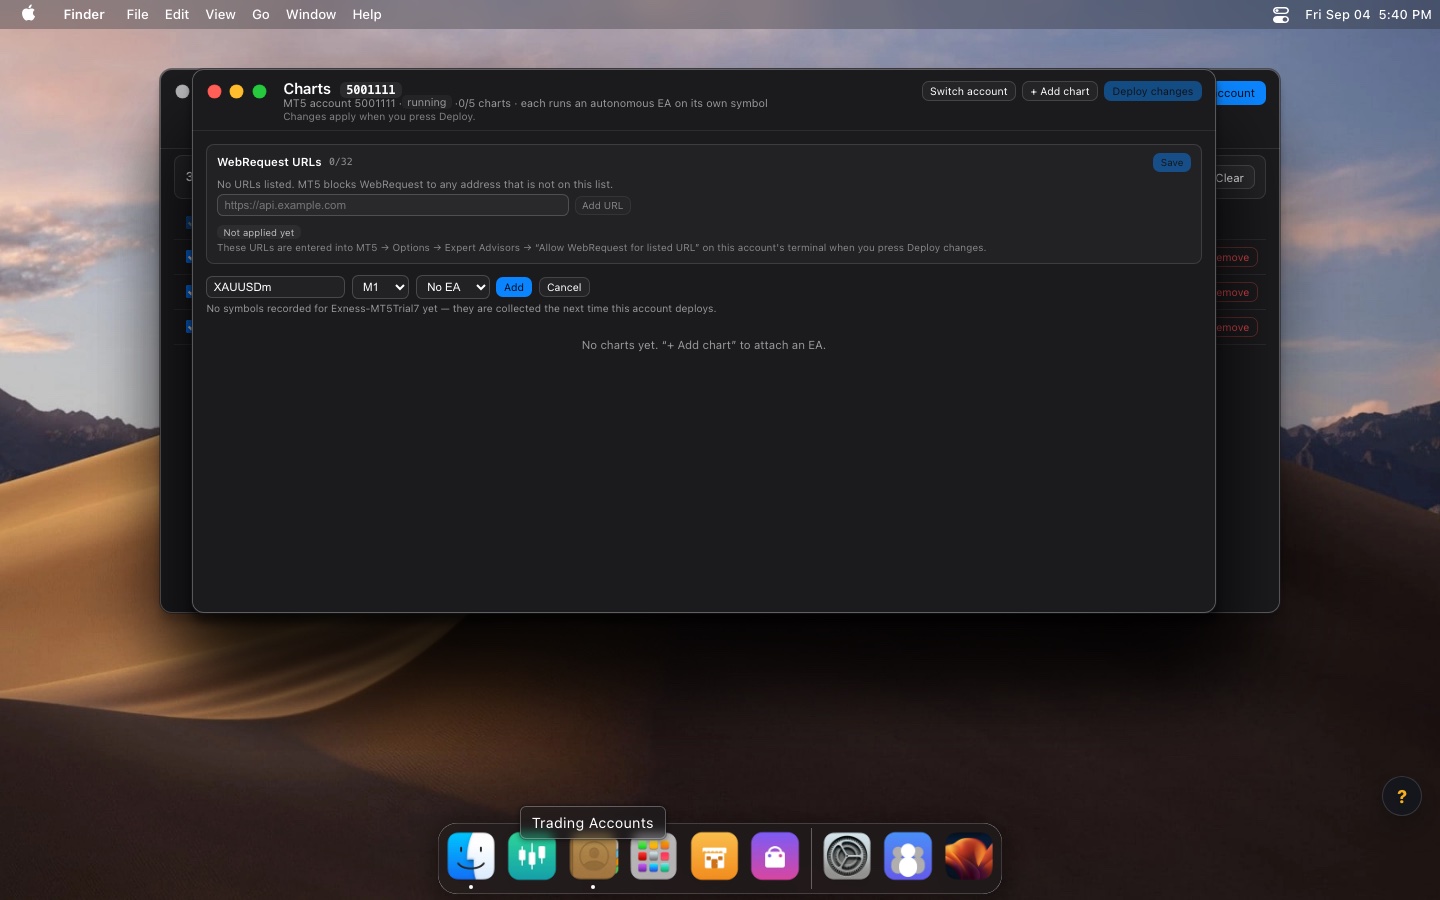This screenshot has width=1440, height=900.
Task: Expand the M1 timeframe dropdown
Action: click(380, 287)
